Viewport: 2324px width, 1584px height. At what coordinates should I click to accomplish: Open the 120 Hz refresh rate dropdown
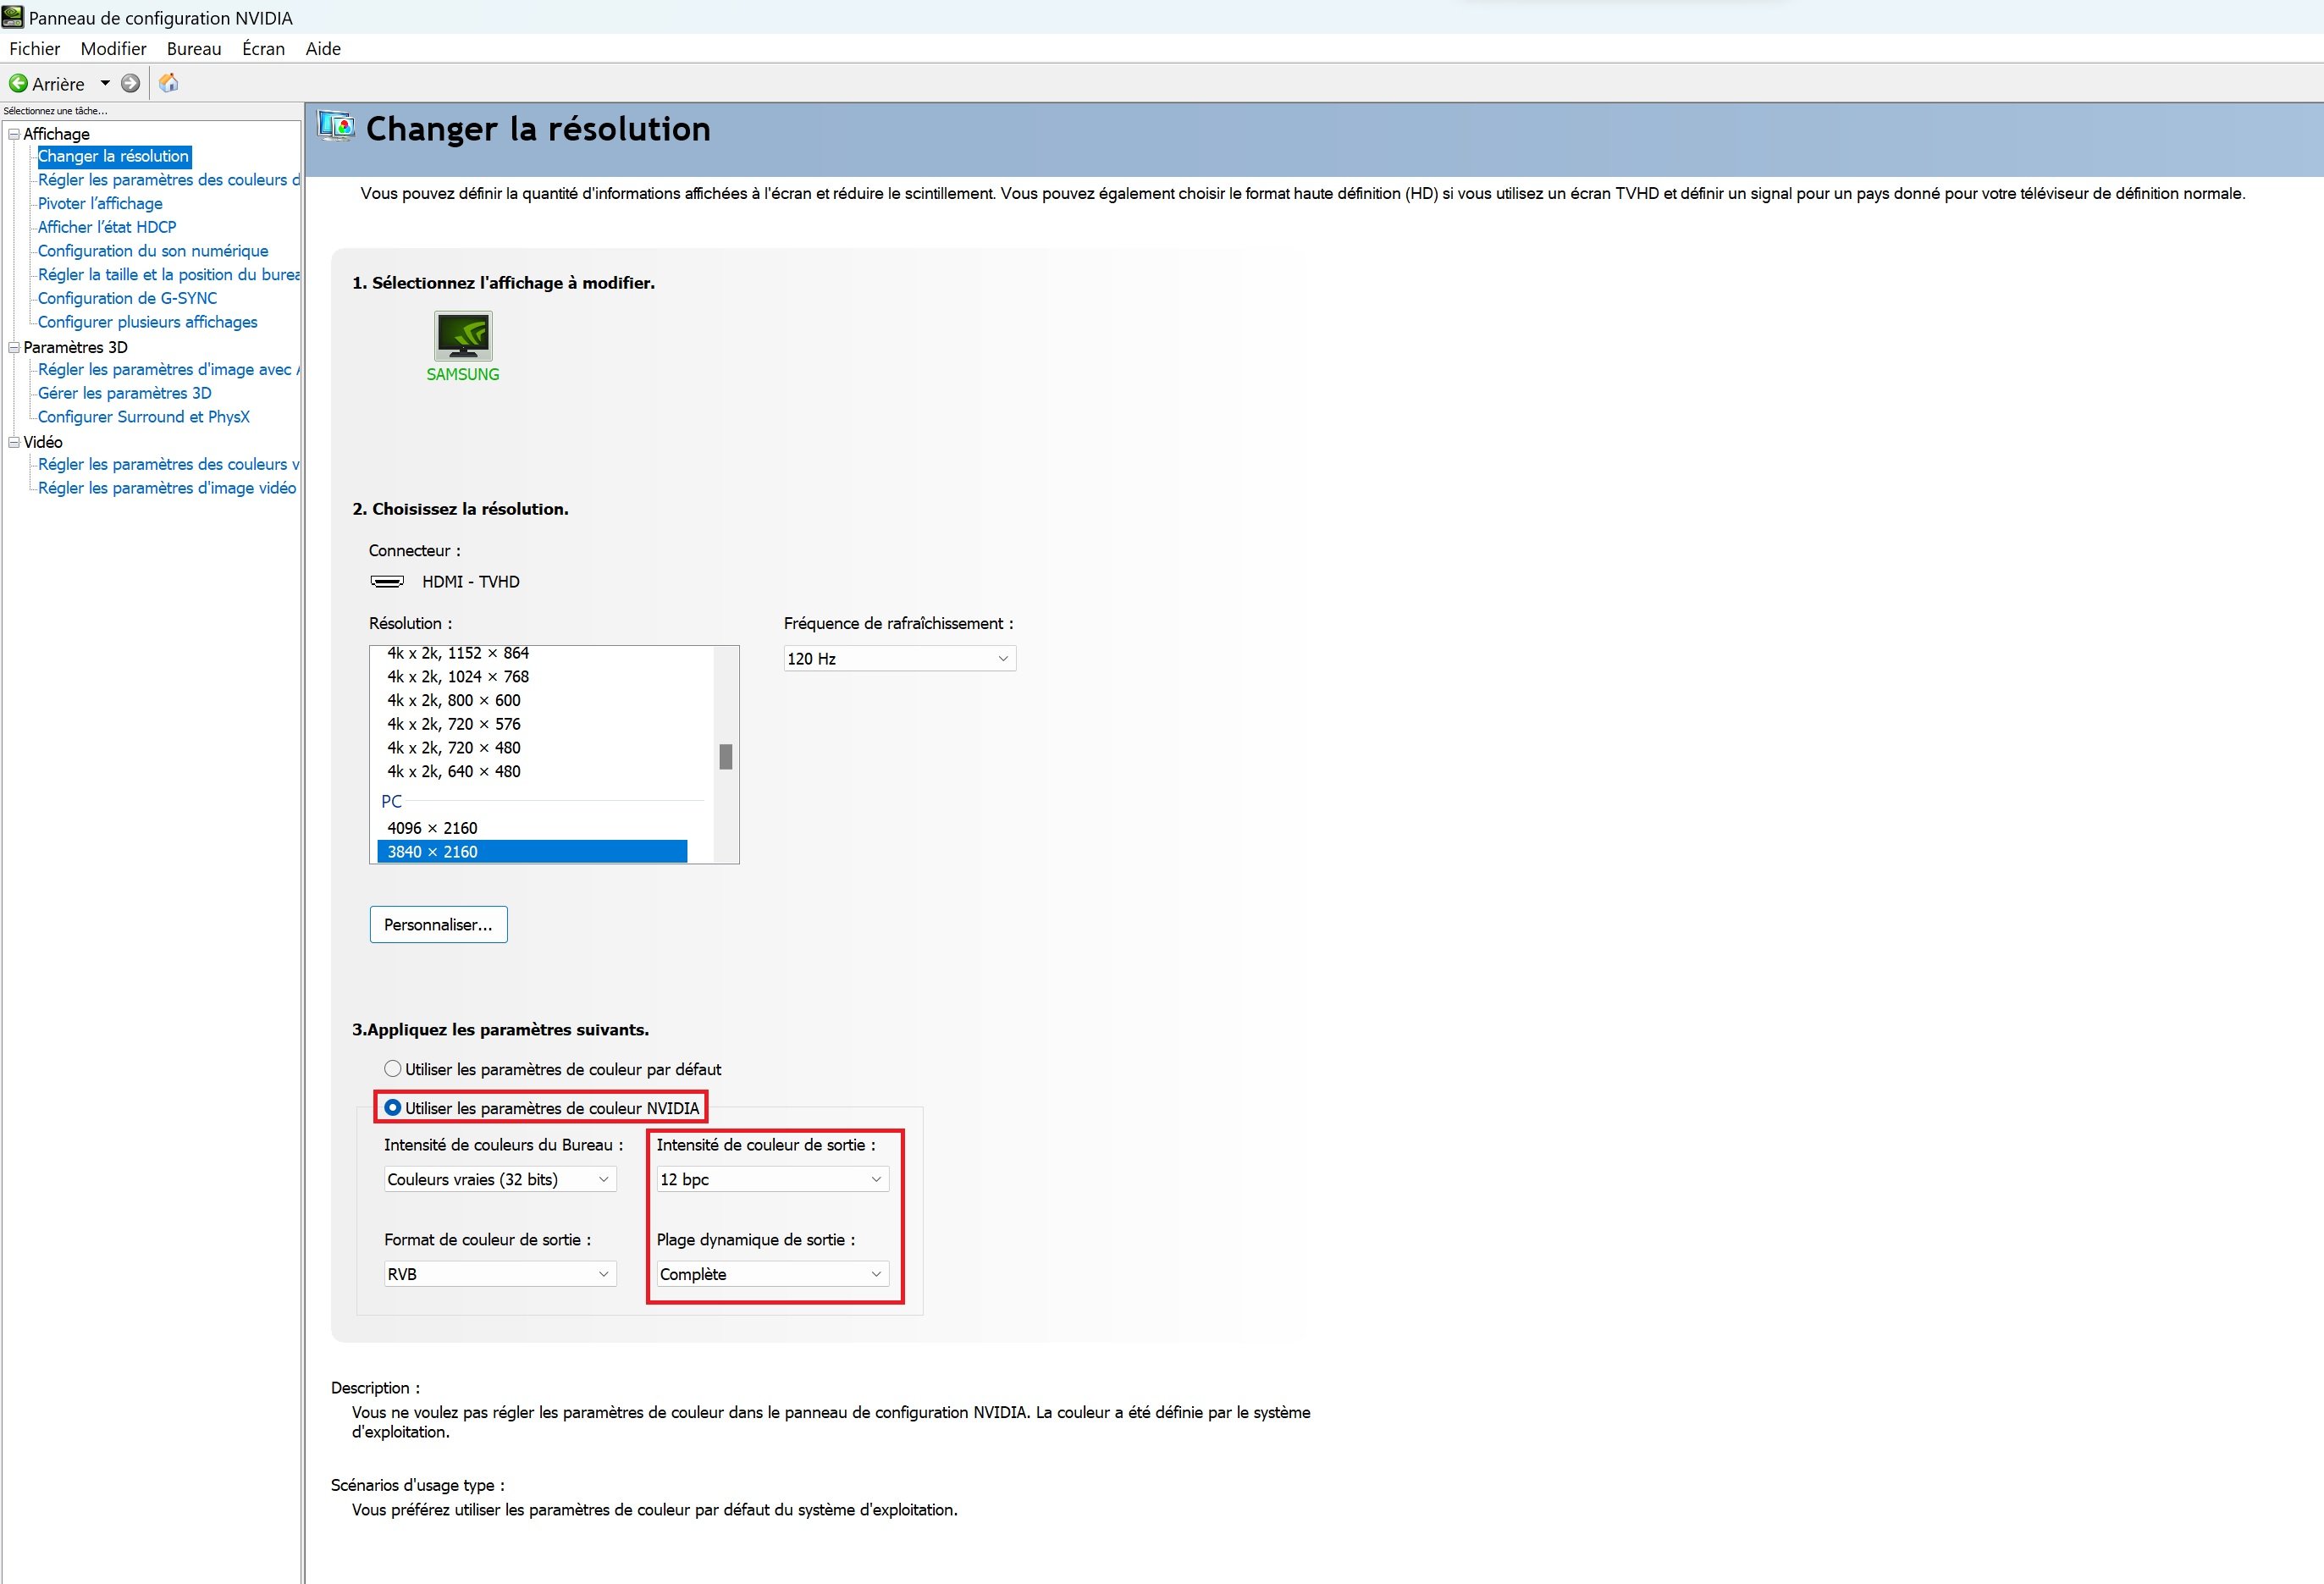pyautogui.click(x=899, y=659)
